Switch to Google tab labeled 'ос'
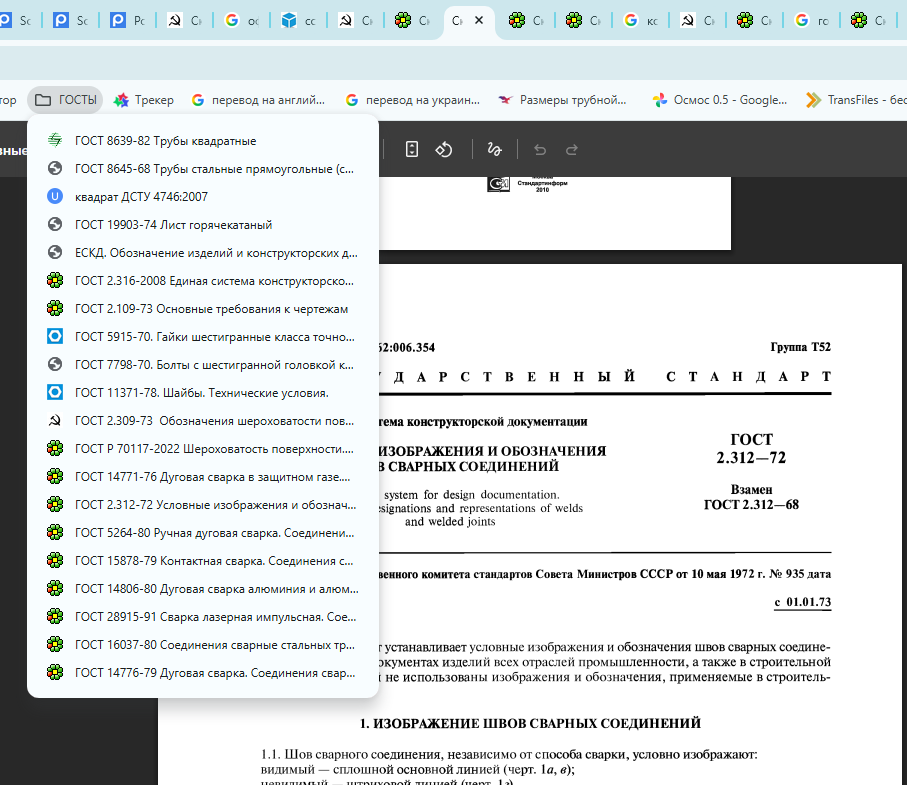This screenshot has height=785, width=907. click(x=242, y=21)
